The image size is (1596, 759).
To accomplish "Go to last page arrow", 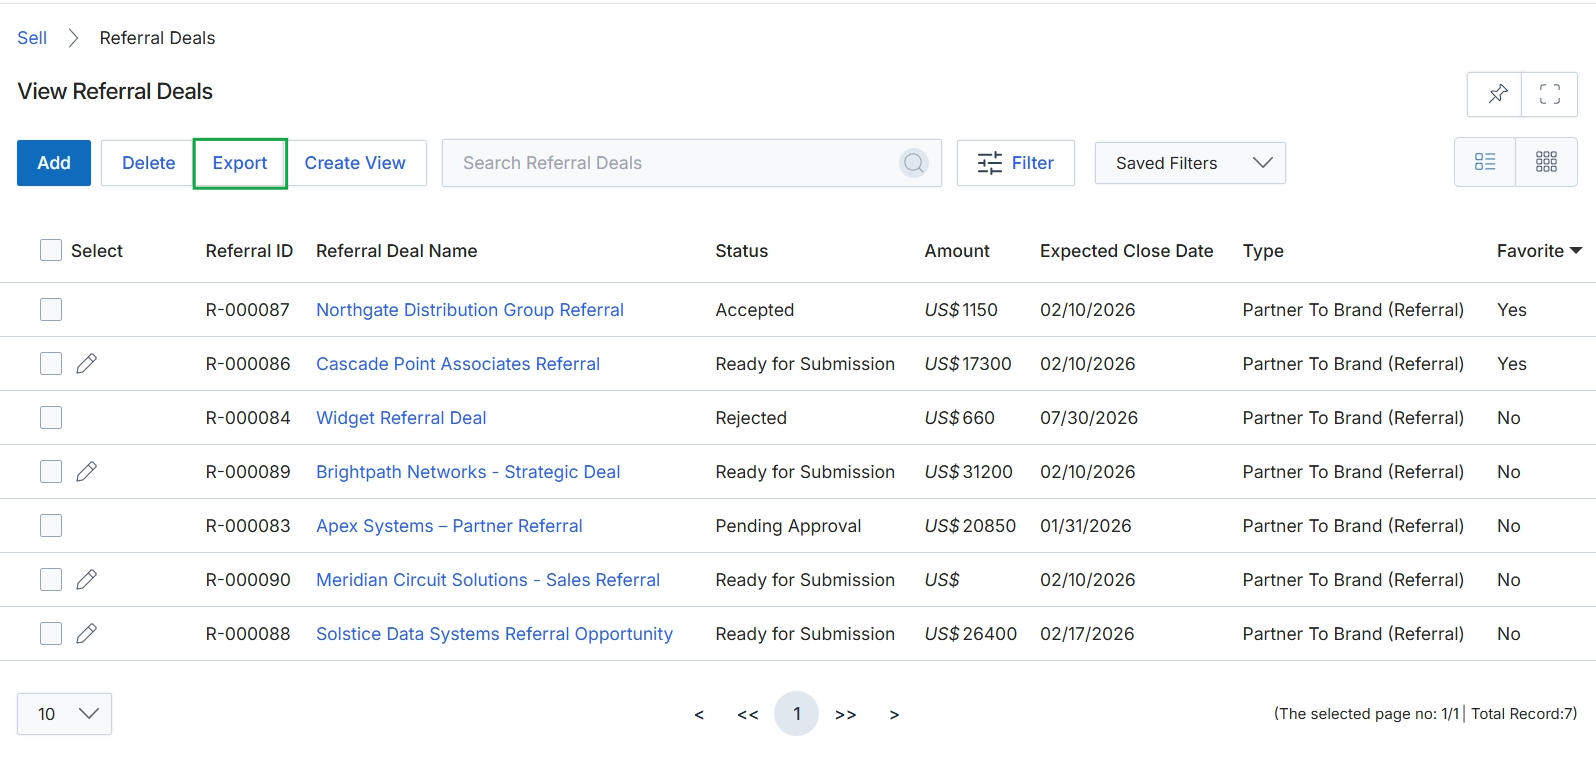I will click(x=894, y=714).
